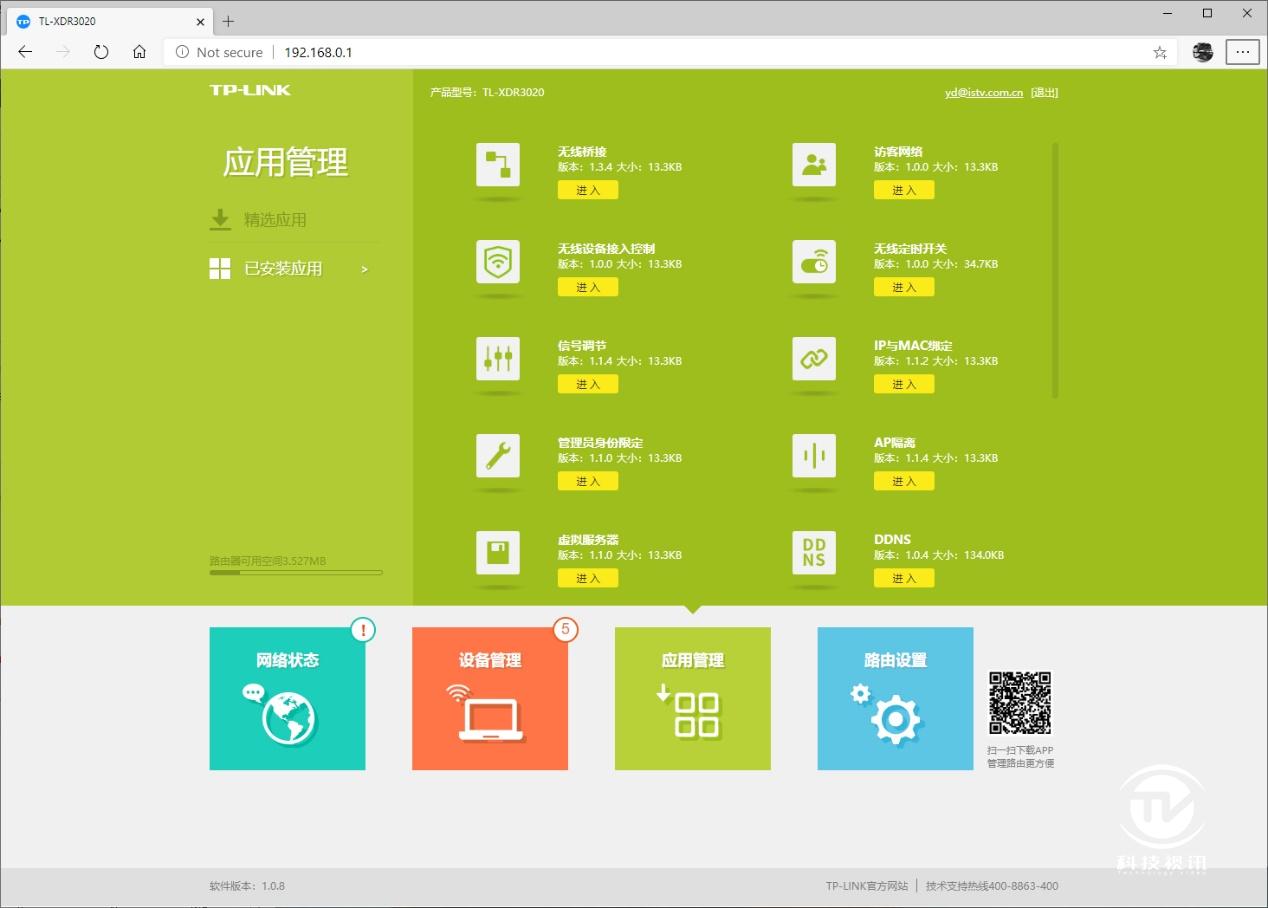Click the 管理员身份限定 wrench icon

coord(497,457)
